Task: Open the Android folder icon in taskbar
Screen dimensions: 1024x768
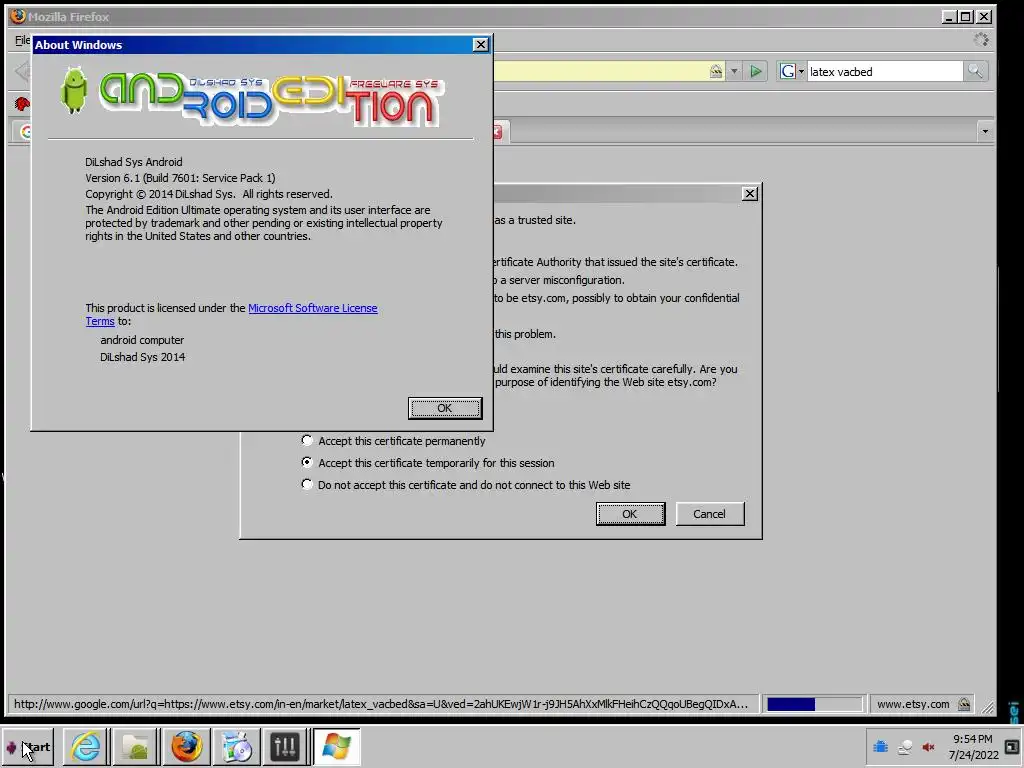Action: 135,746
